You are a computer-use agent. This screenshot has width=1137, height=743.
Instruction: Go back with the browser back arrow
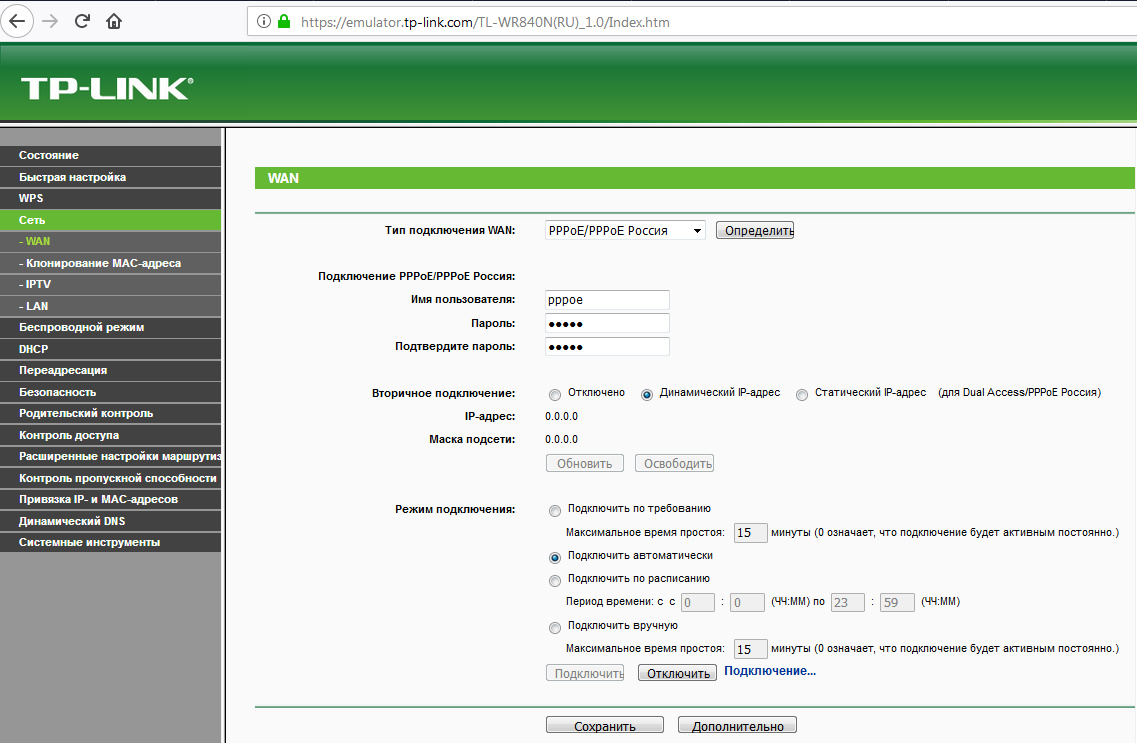tap(17, 21)
